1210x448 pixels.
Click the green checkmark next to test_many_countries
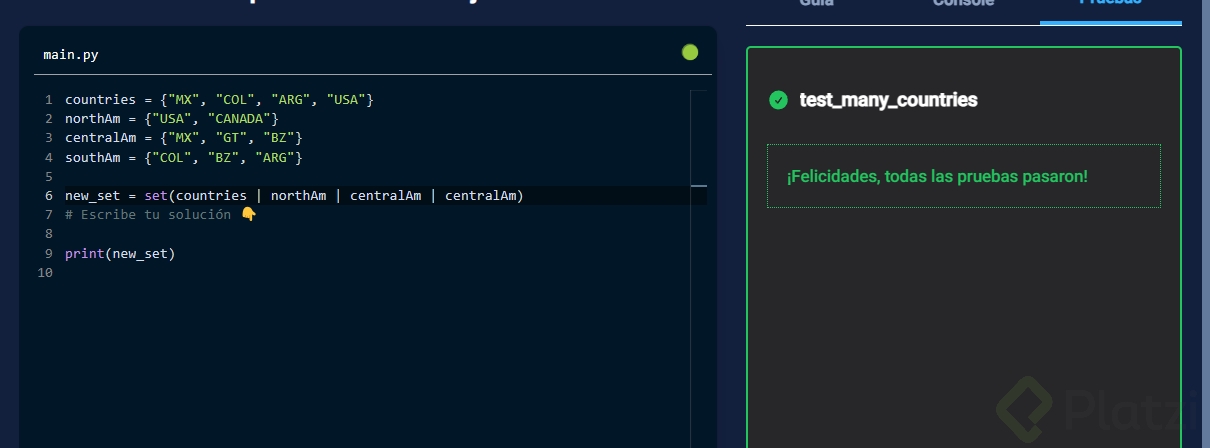[778, 100]
